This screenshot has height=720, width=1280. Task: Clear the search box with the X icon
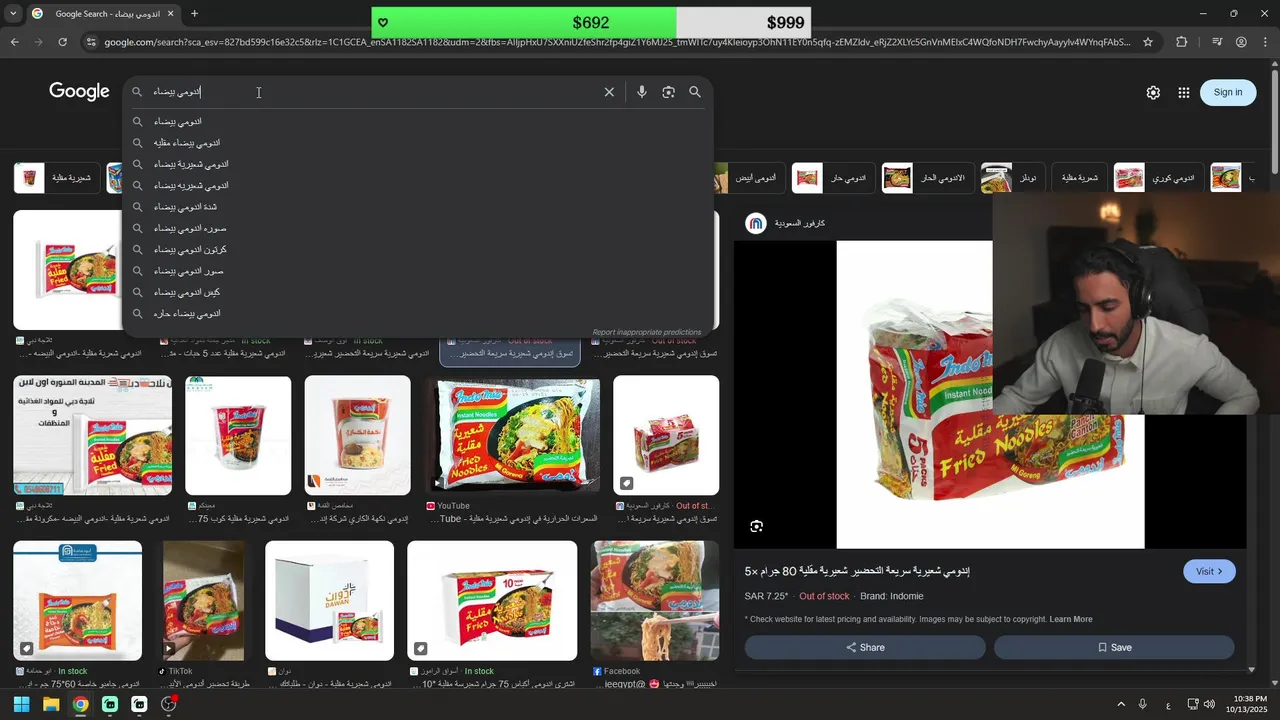click(x=609, y=92)
